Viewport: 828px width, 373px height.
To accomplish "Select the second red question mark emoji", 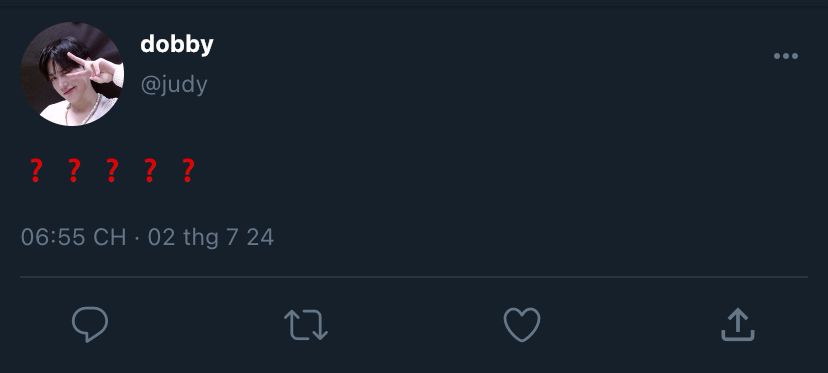I will click(x=74, y=171).
